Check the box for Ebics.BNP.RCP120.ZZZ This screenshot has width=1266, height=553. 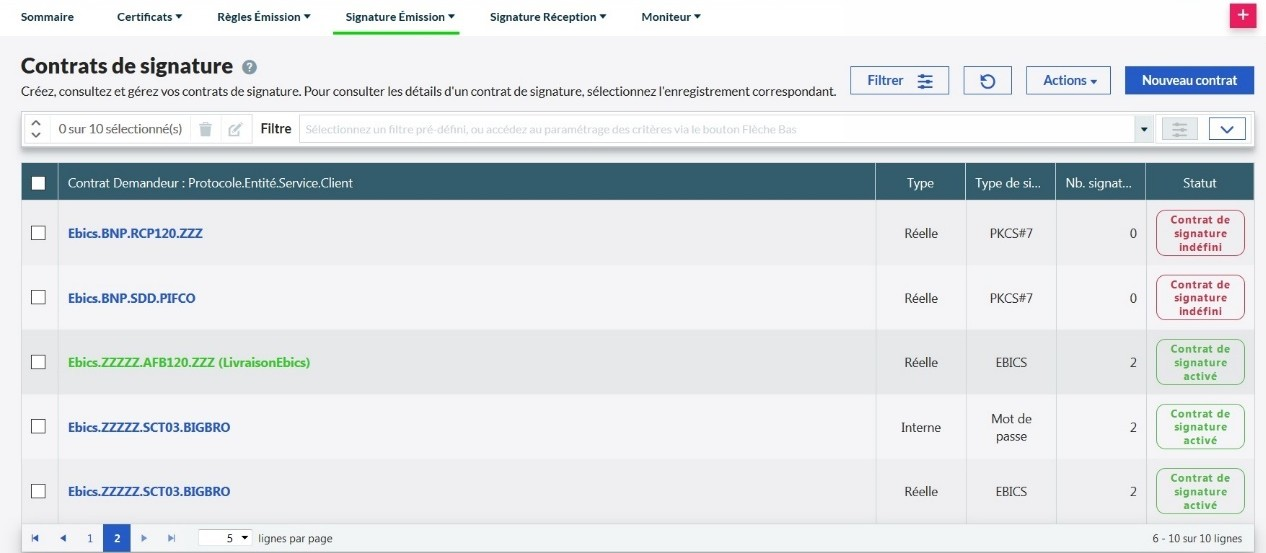coord(38,233)
